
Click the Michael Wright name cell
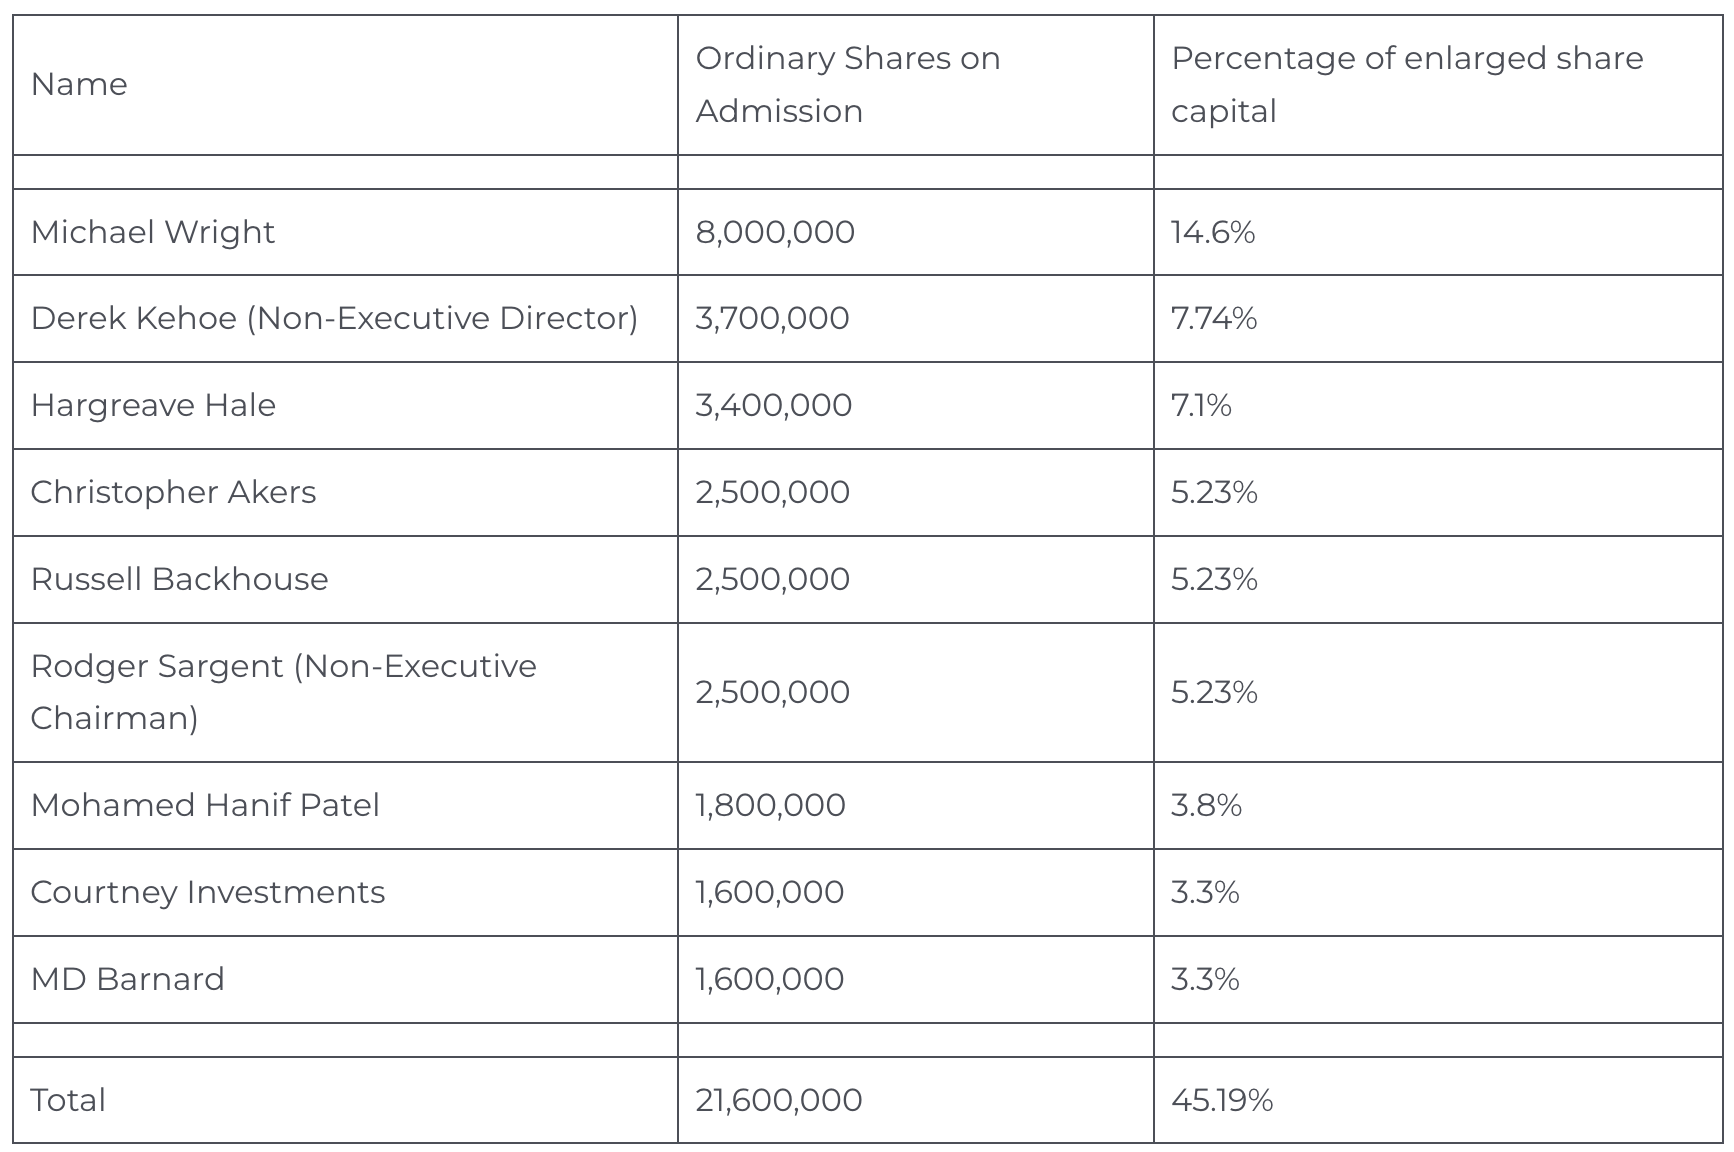[153, 232]
